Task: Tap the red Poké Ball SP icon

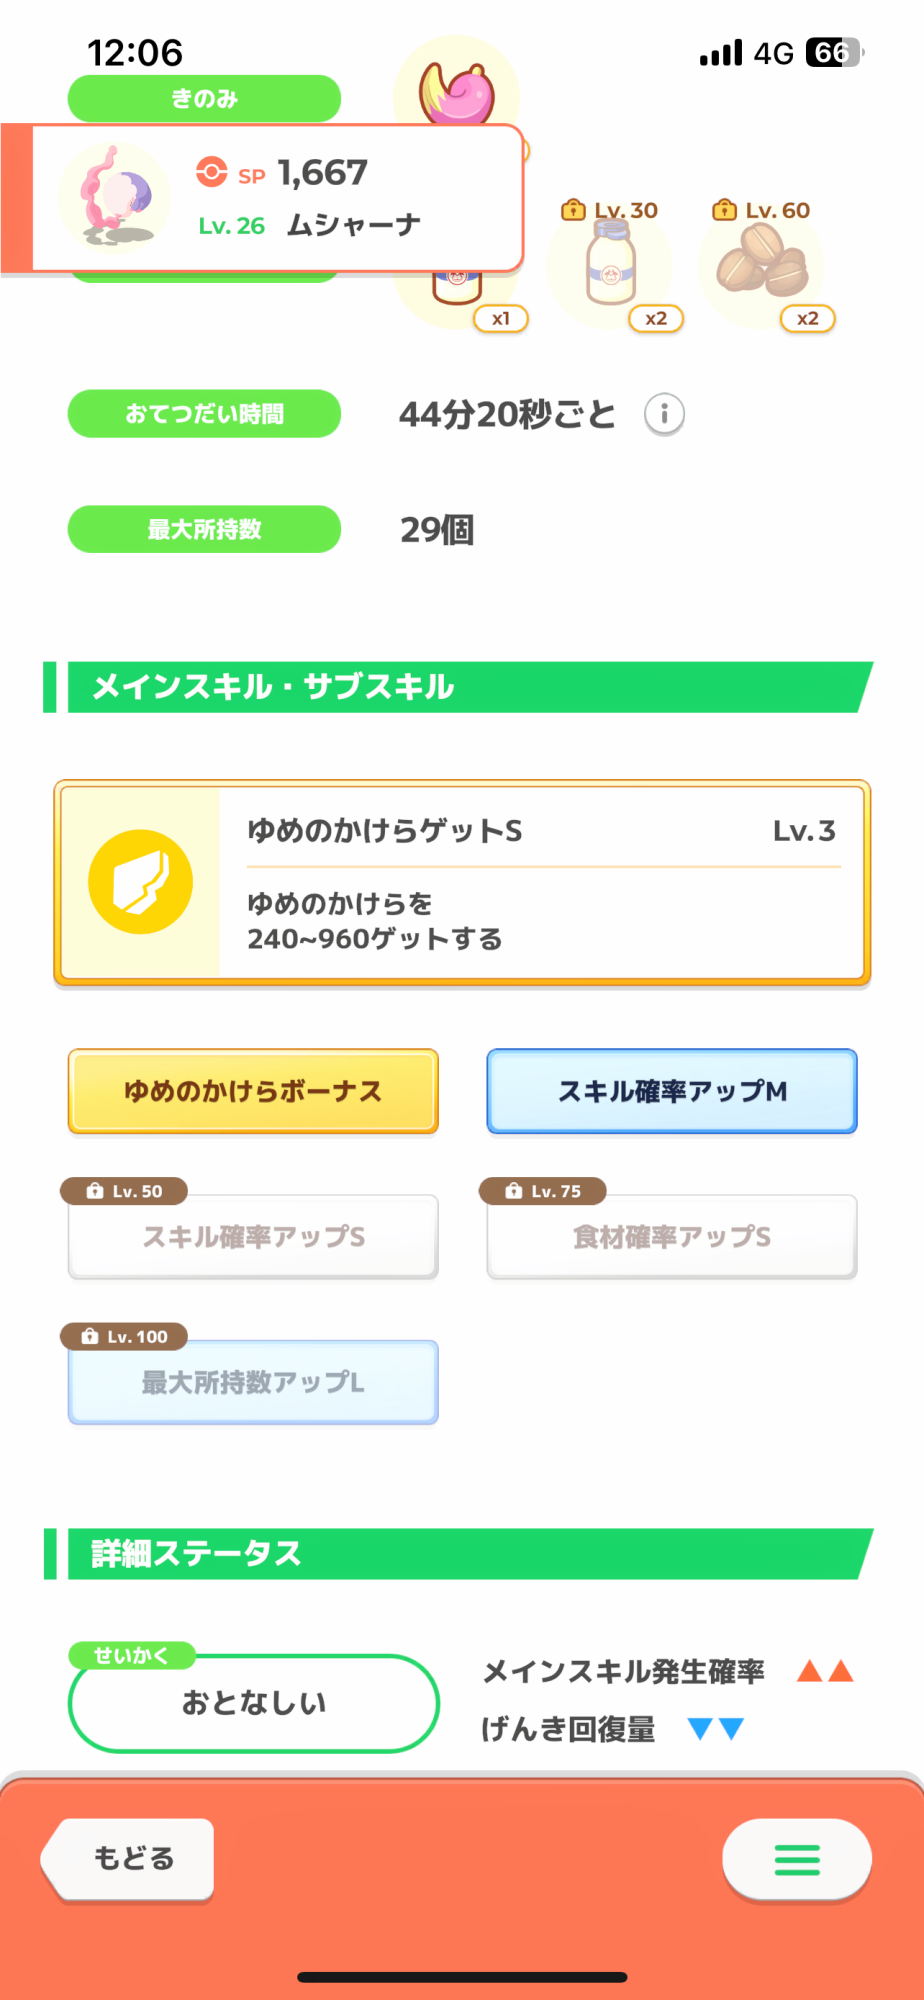Action: point(211,172)
